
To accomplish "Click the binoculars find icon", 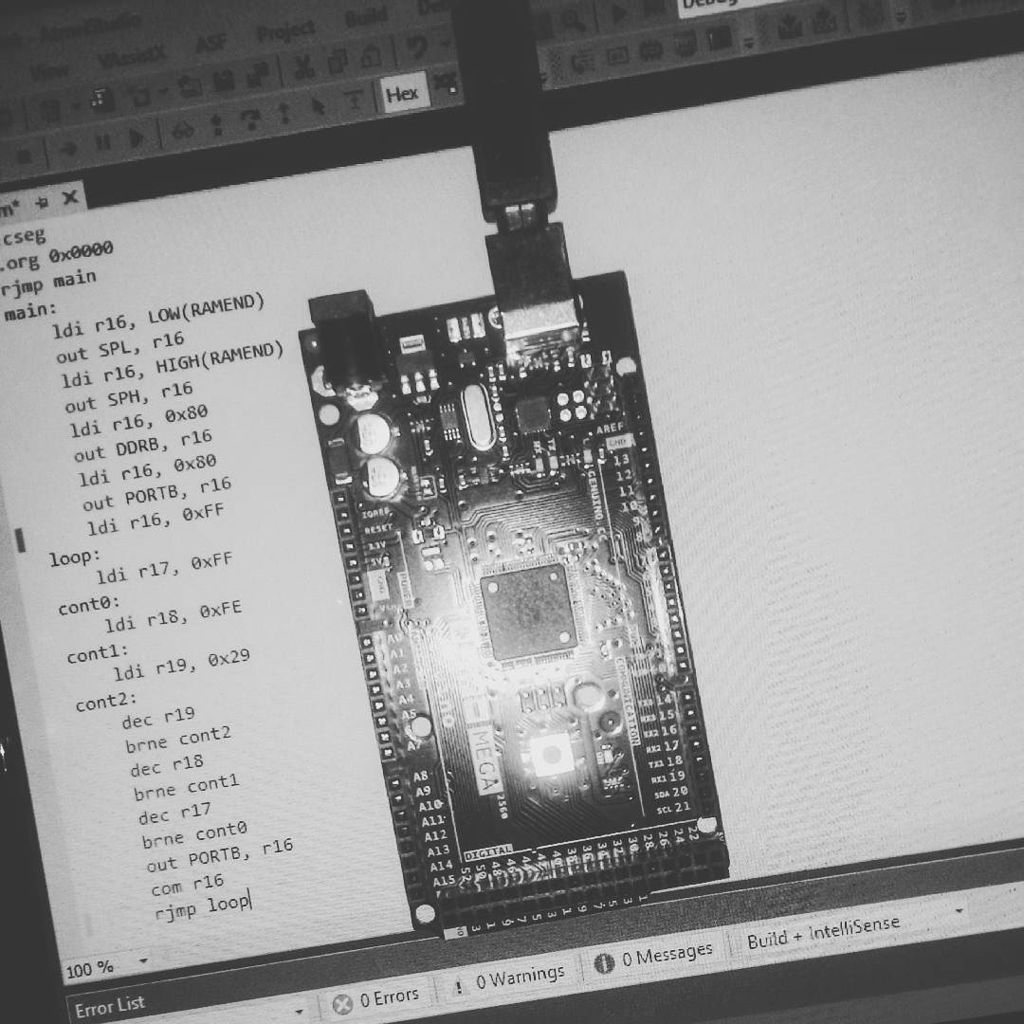I will (183, 130).
